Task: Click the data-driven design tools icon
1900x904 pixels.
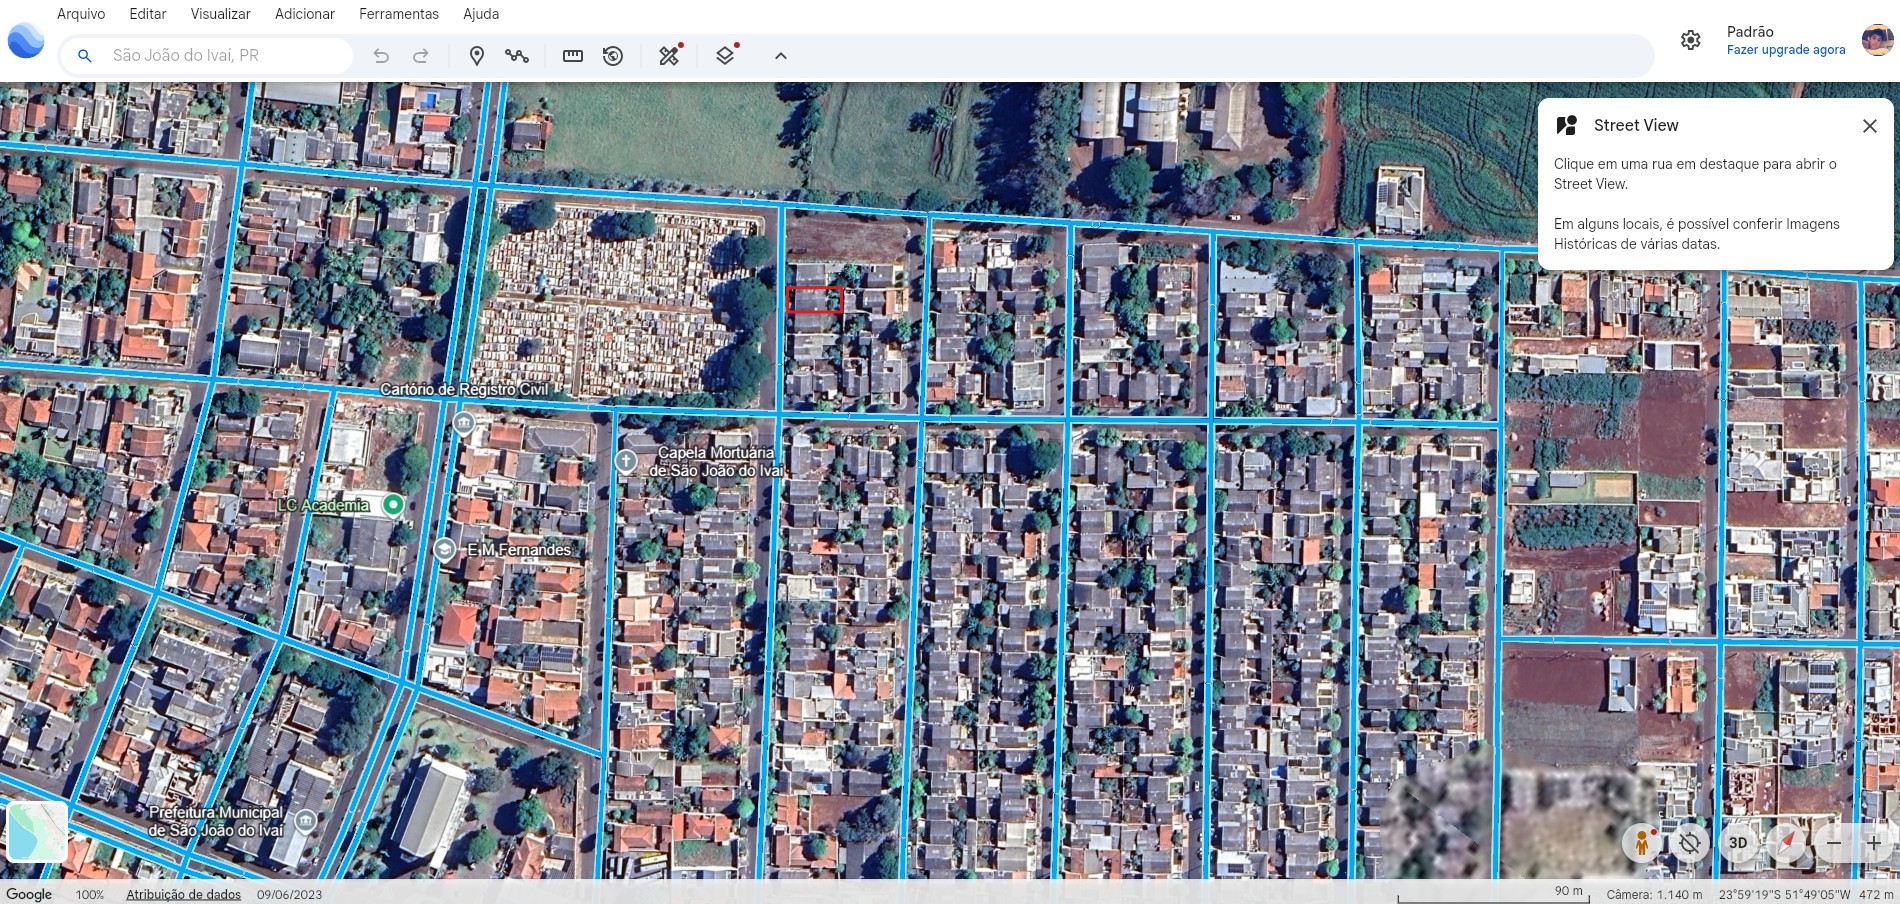Action: [x=669, y=56]
